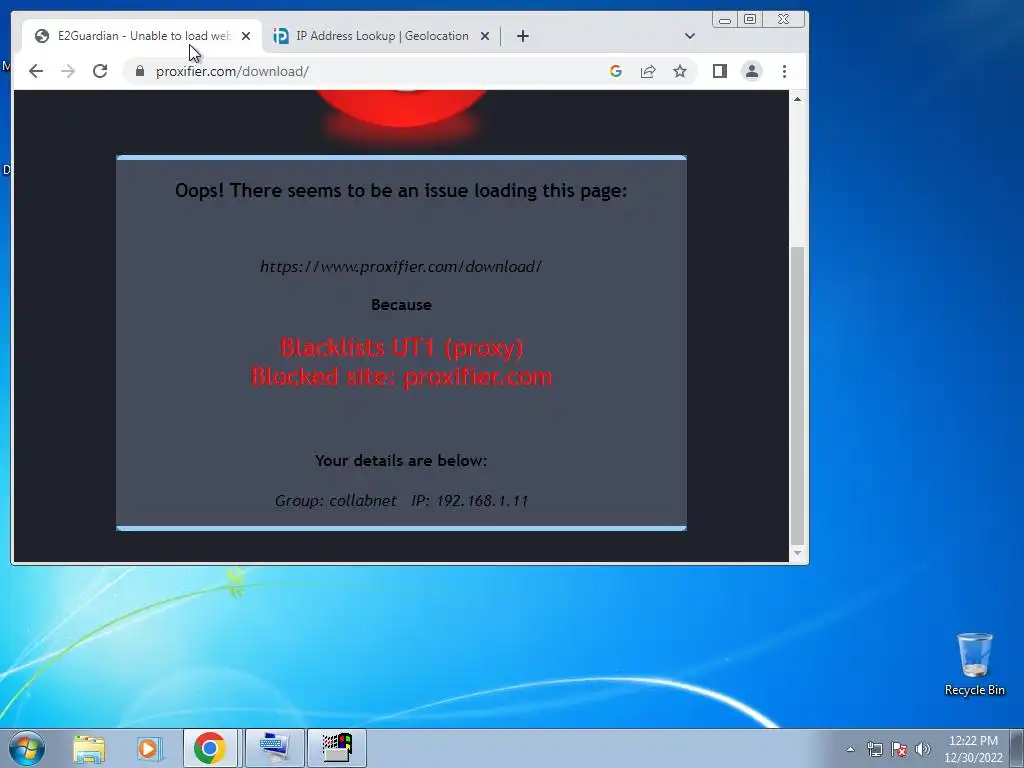
Task: Click scrollbar up arrow in browser page
Action: tap(797, 99)
